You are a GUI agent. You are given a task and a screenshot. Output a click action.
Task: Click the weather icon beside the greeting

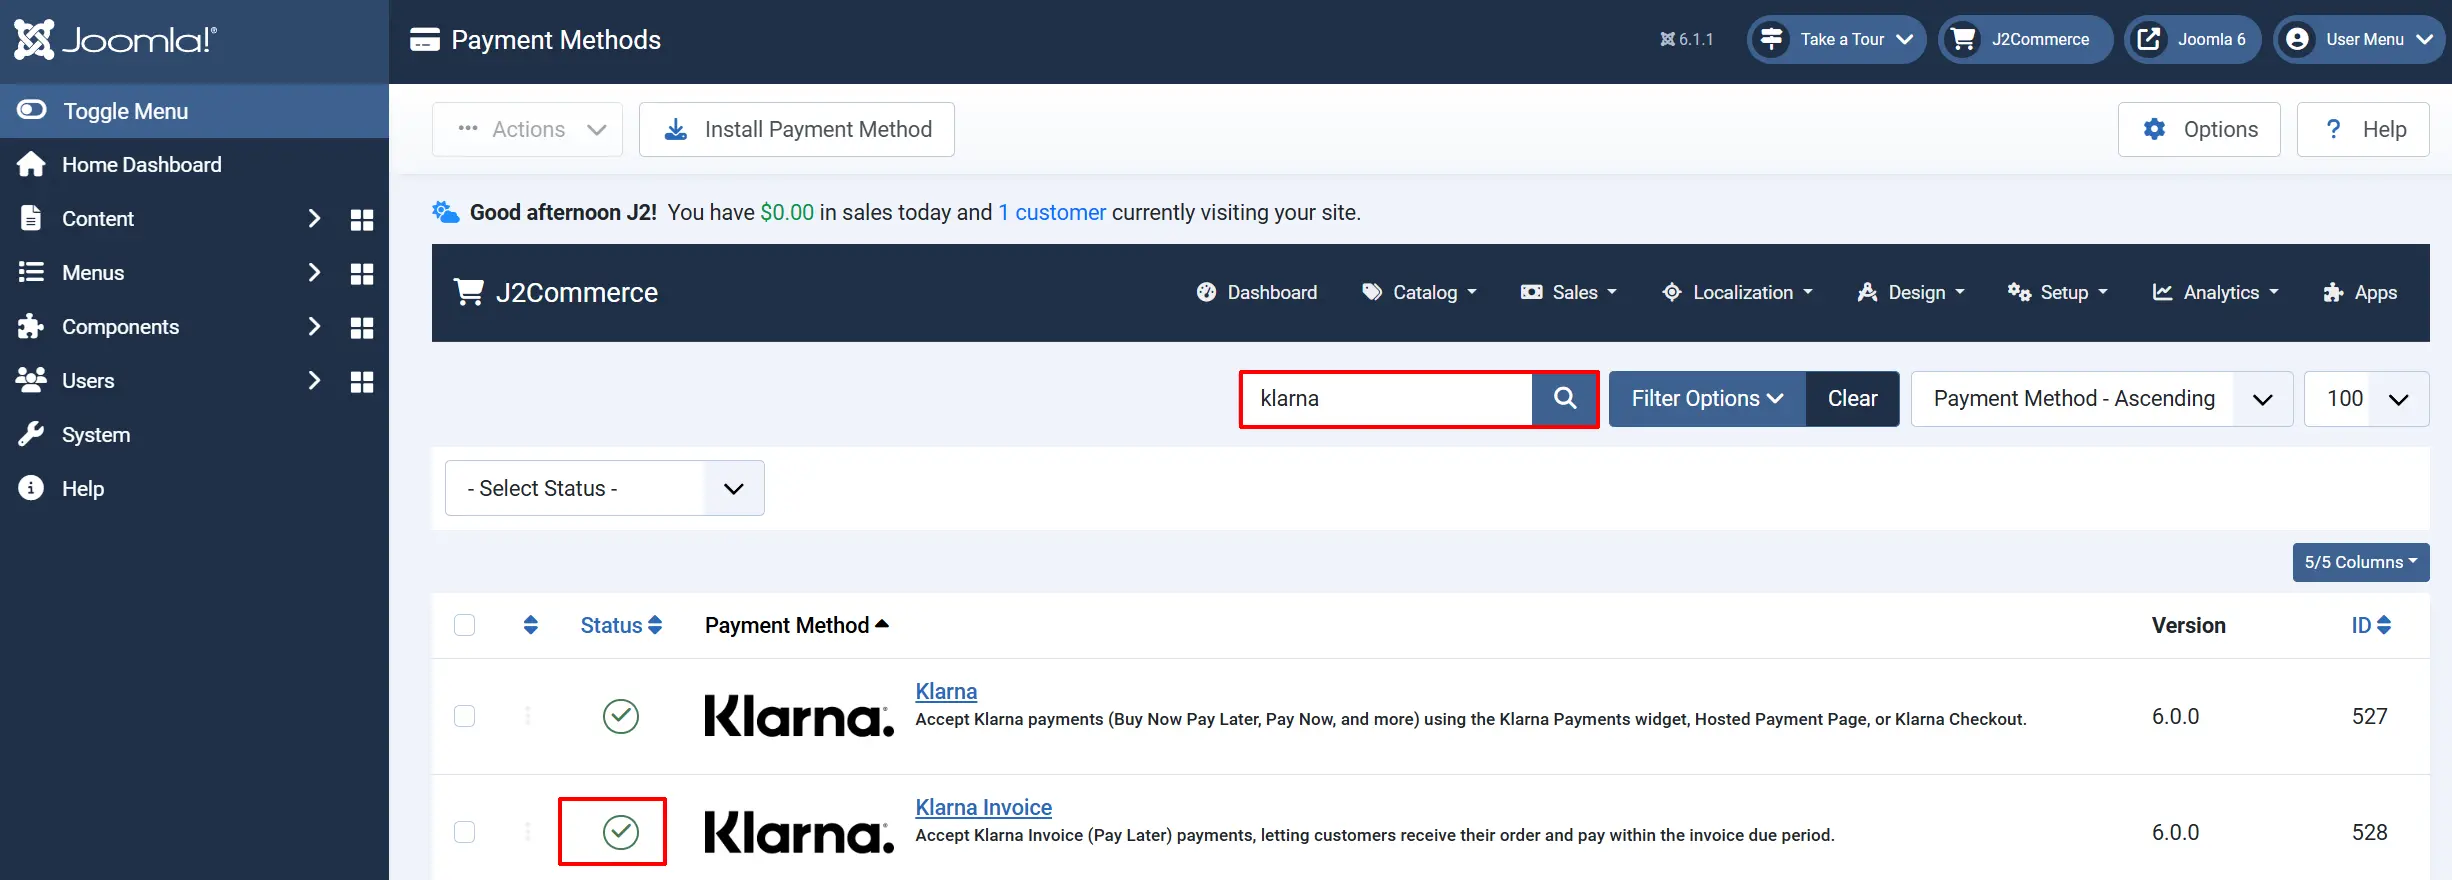(x=445, y=212)
